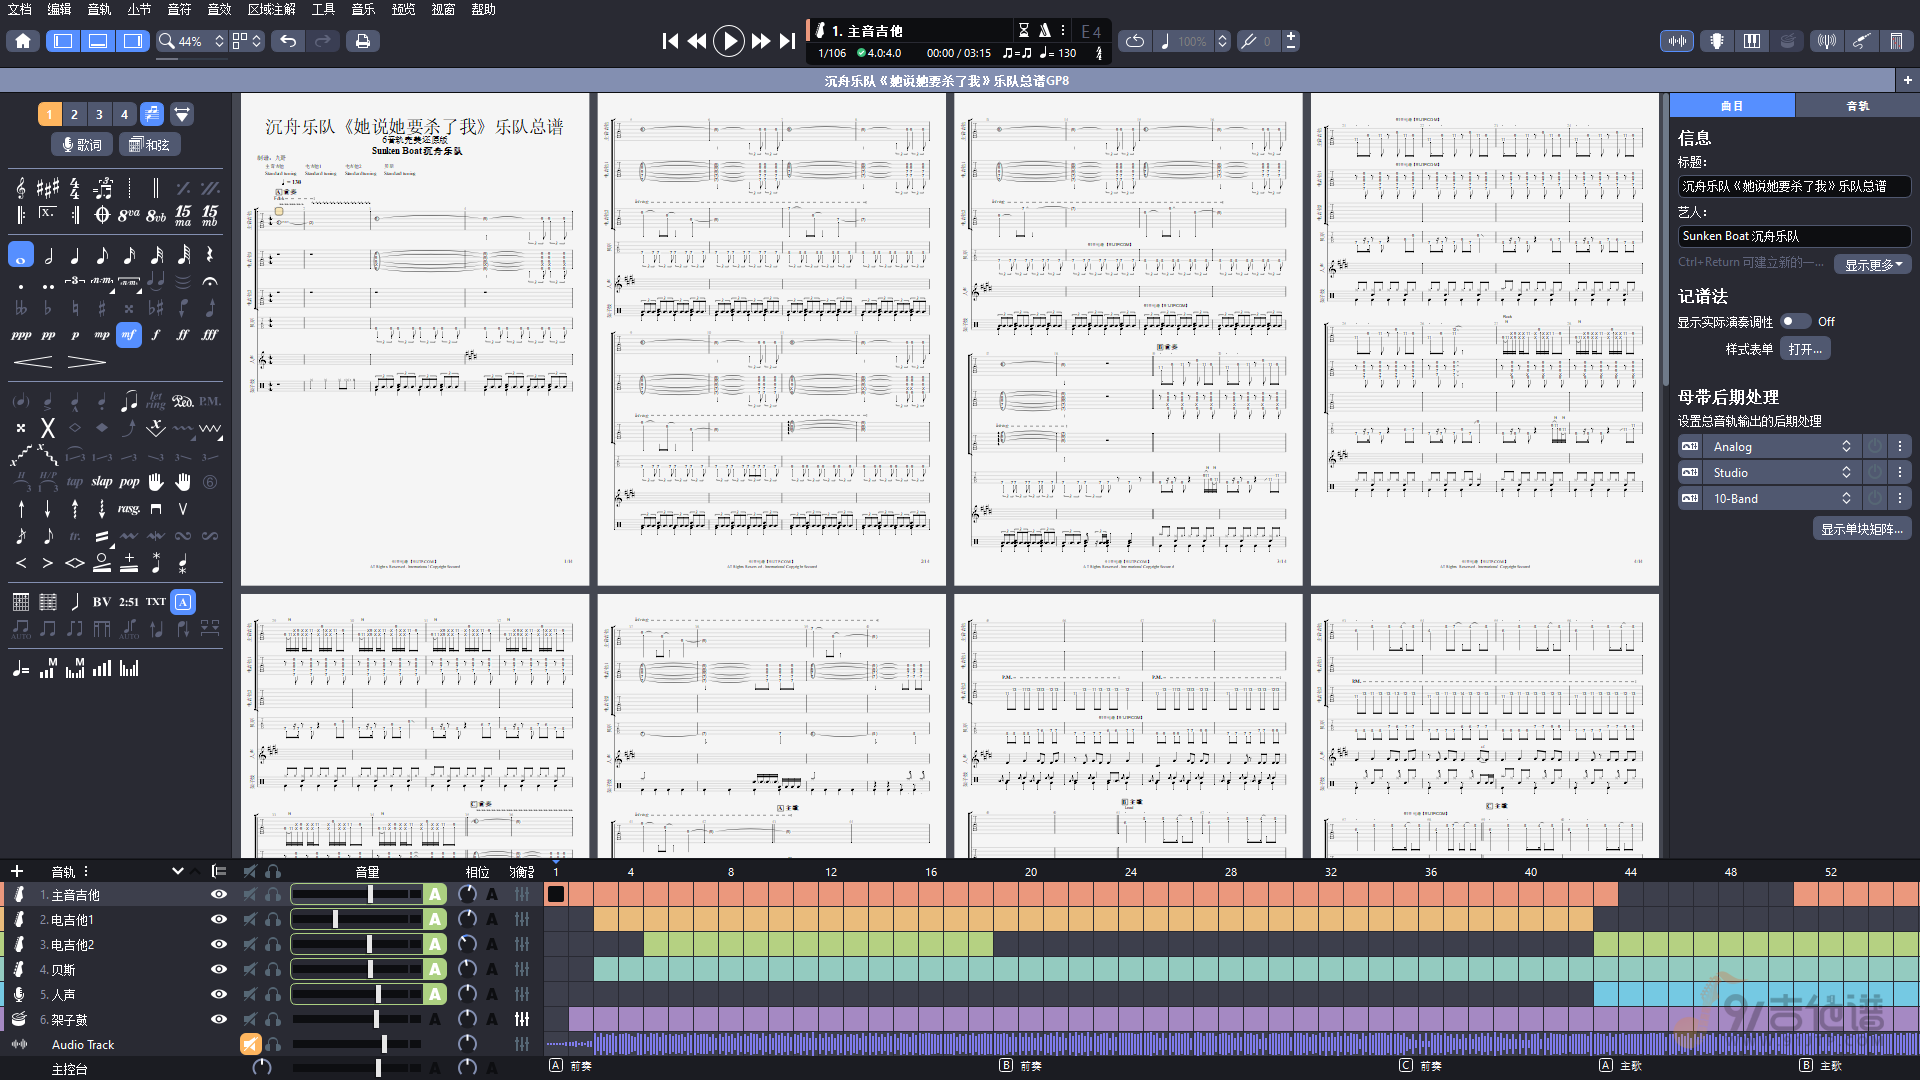Jump to the first bar with the rewind-to-start button
The image size is (1920, 1080).
(670, 41)
